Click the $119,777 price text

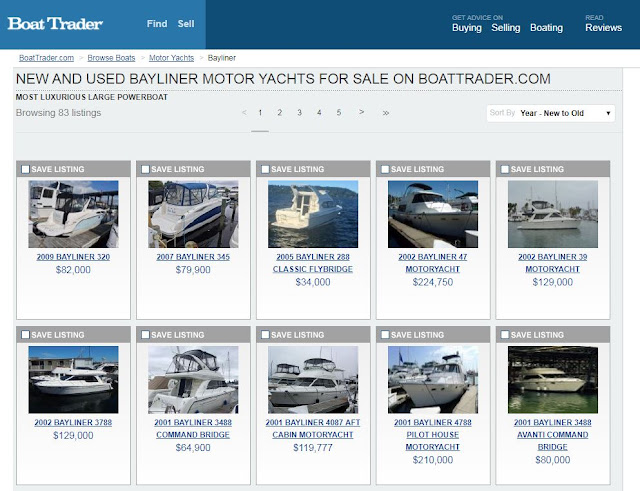point(313,448)
